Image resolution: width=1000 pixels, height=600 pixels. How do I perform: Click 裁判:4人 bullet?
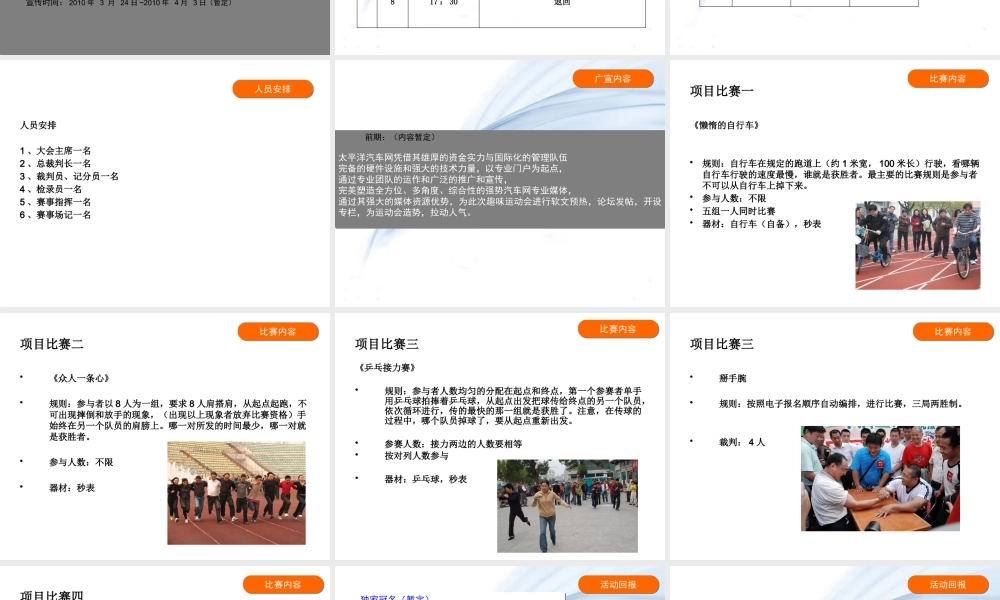coord(742,442)
